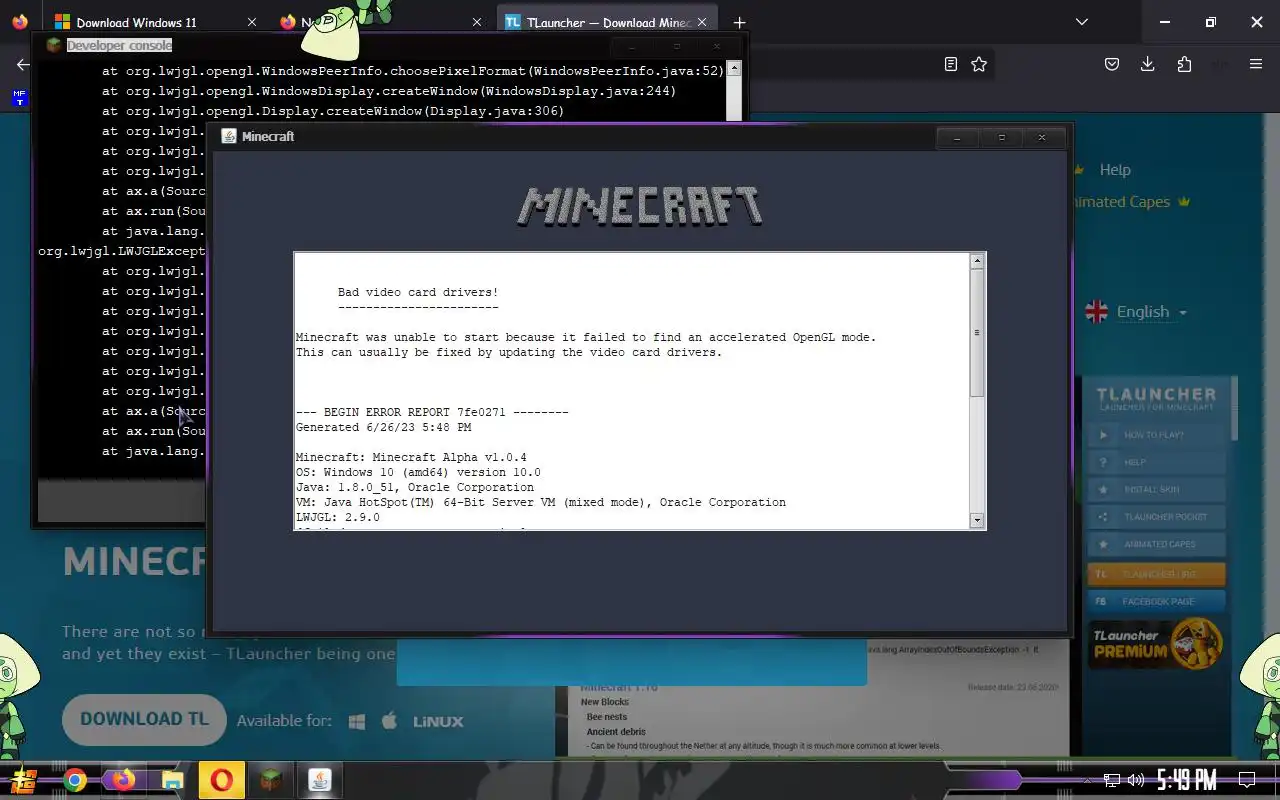
Task: Click orange TLAUNCHER.ORG sidebar button
Action: 1155,574
